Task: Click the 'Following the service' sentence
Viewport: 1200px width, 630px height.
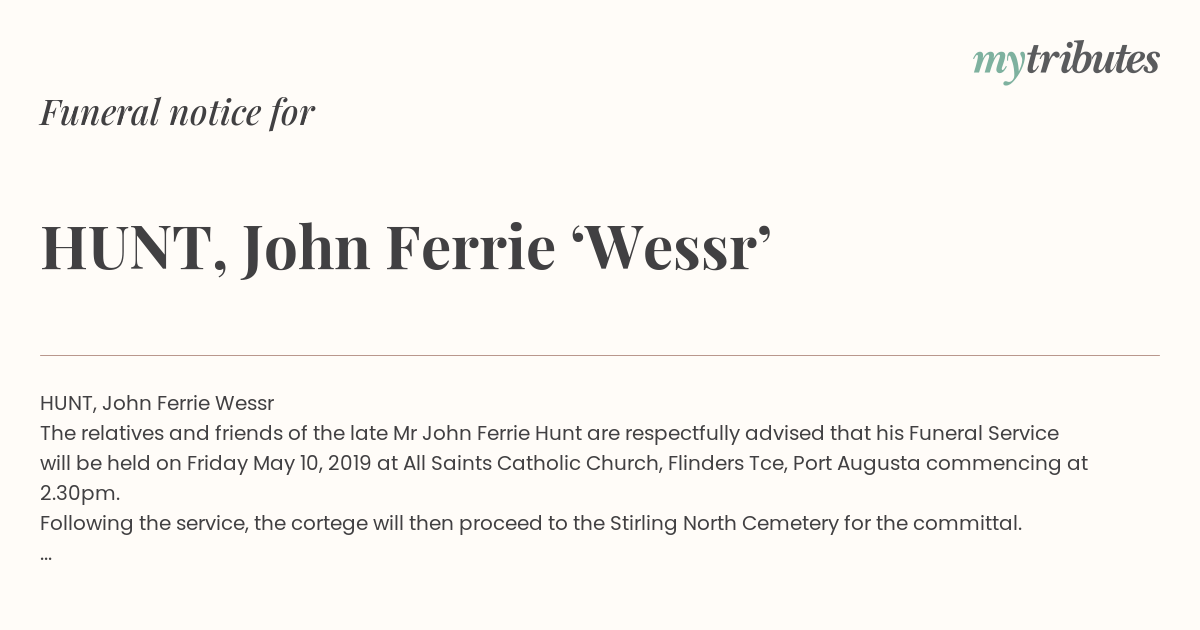Action: tap(531, 524)
